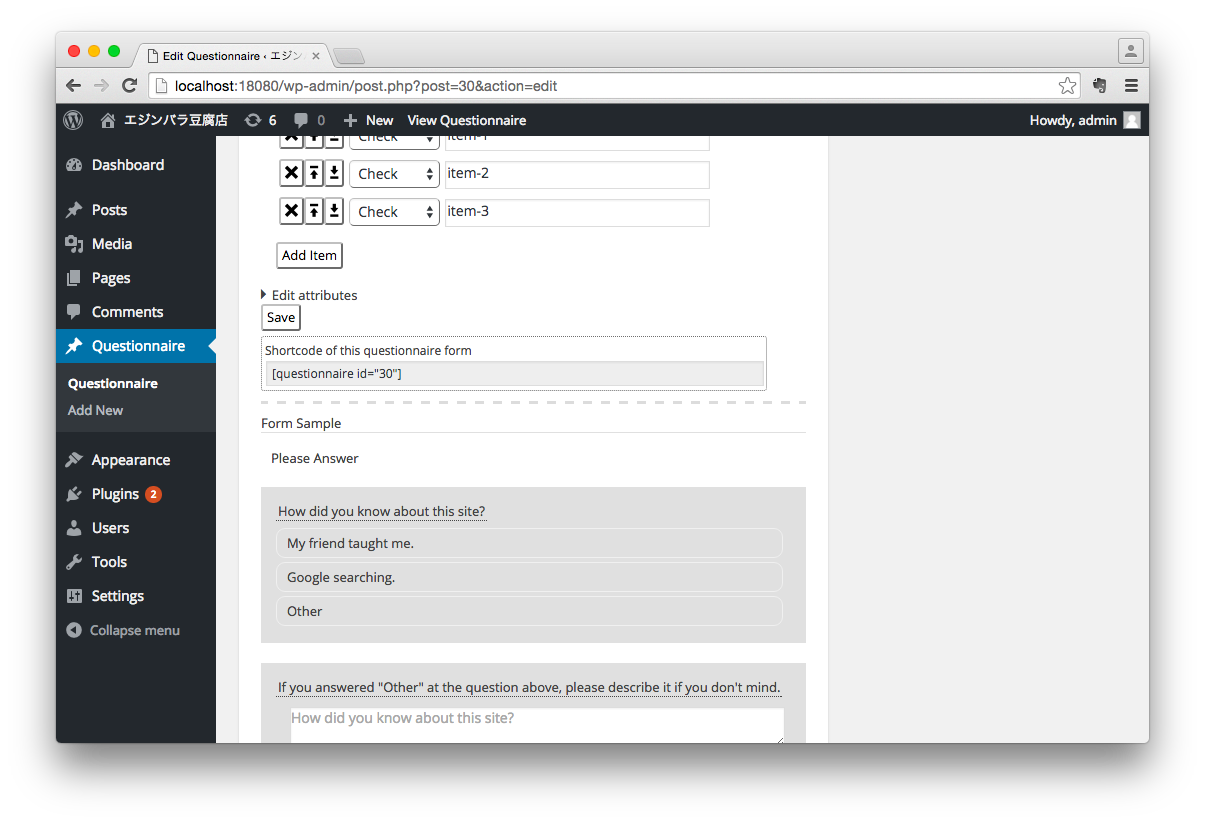Bookmark page with the star icon
The height and width of the screenshot is (823, 1205).
(x=1067, y=86)
